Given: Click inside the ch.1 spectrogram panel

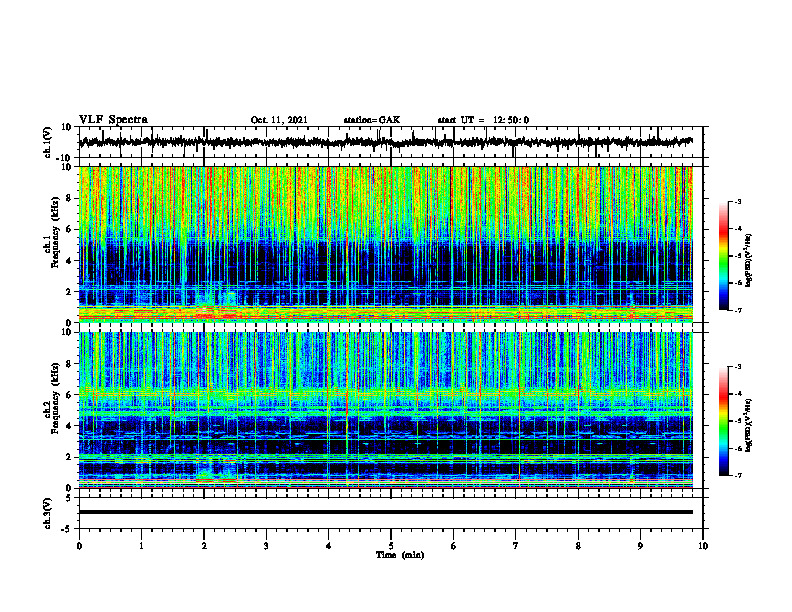Looking at the screenshot, I should [385, 244].
